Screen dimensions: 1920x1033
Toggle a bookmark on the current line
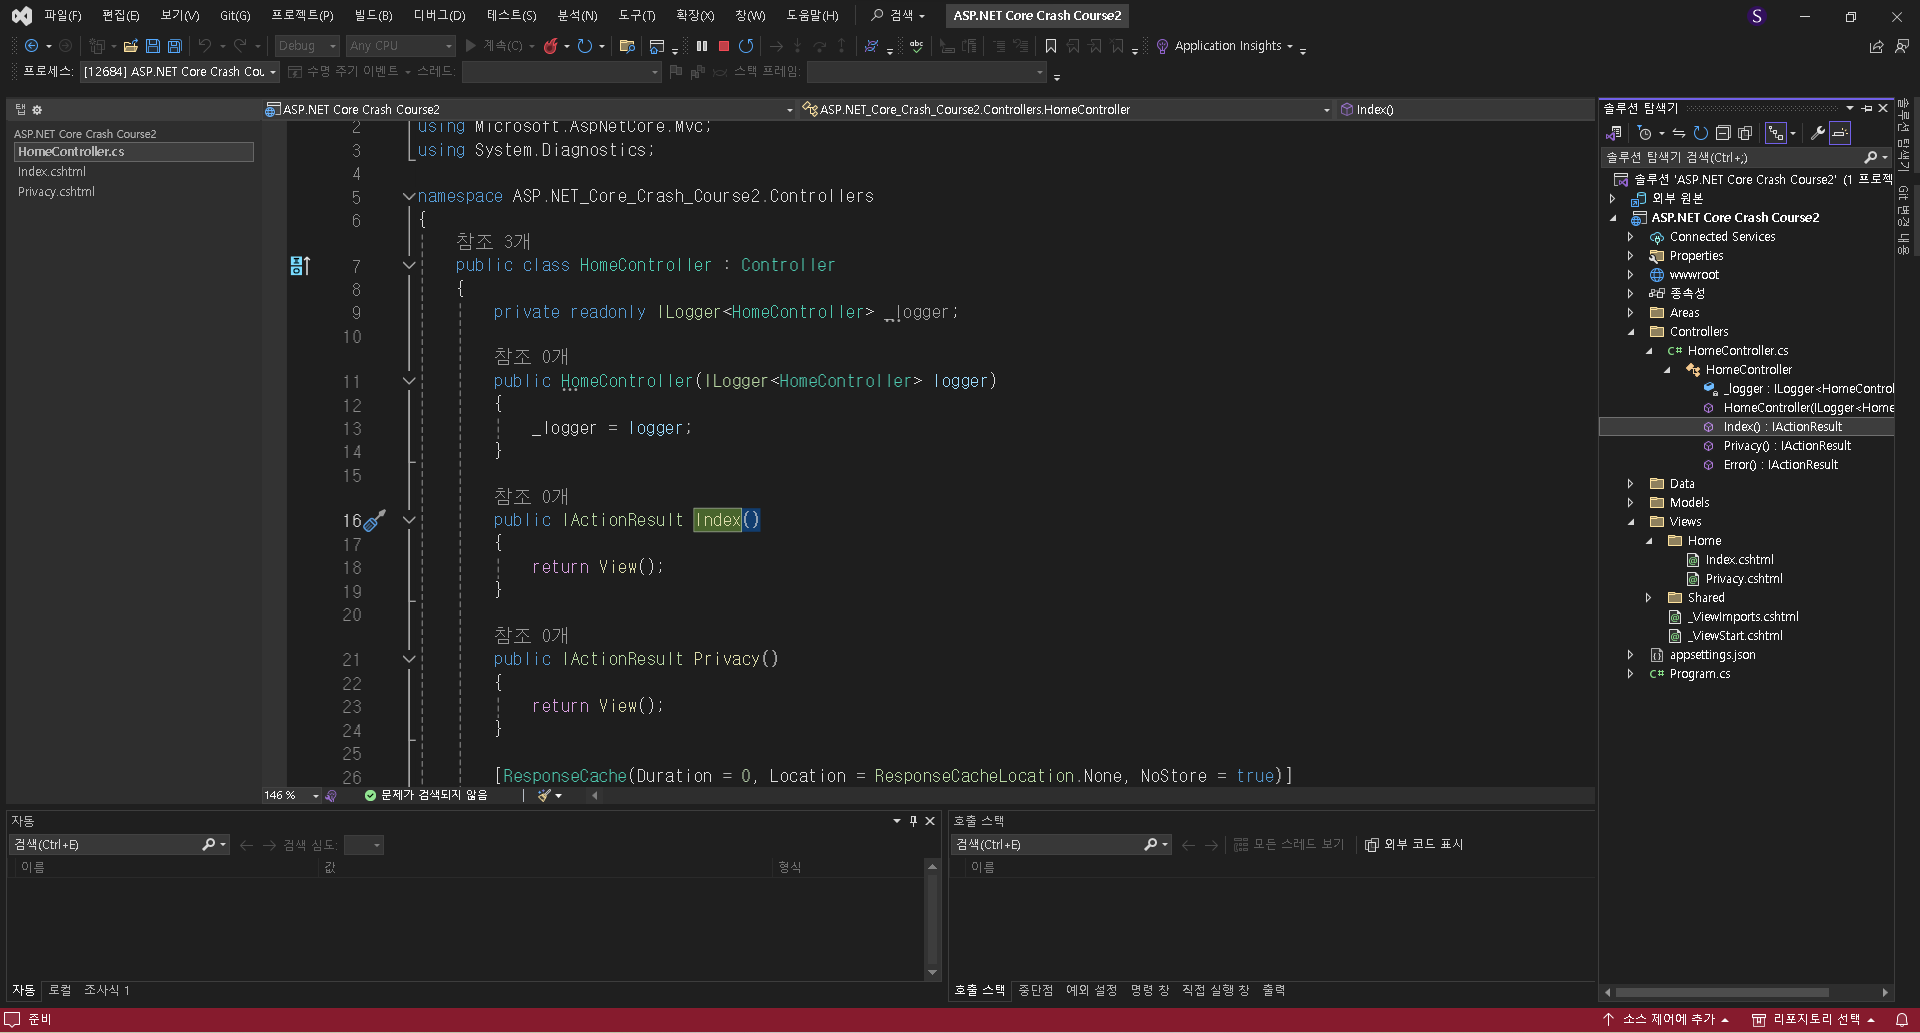(x=1051, y=46)
